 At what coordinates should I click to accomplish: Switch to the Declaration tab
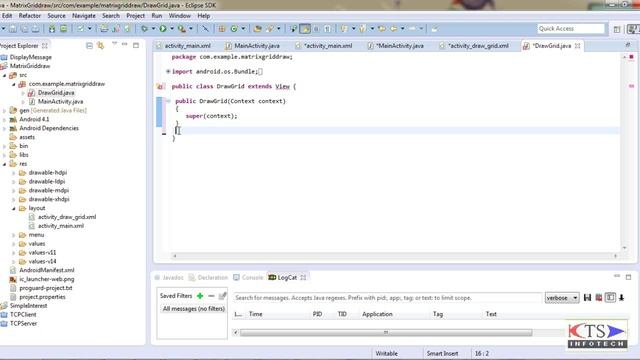[208, 277]
